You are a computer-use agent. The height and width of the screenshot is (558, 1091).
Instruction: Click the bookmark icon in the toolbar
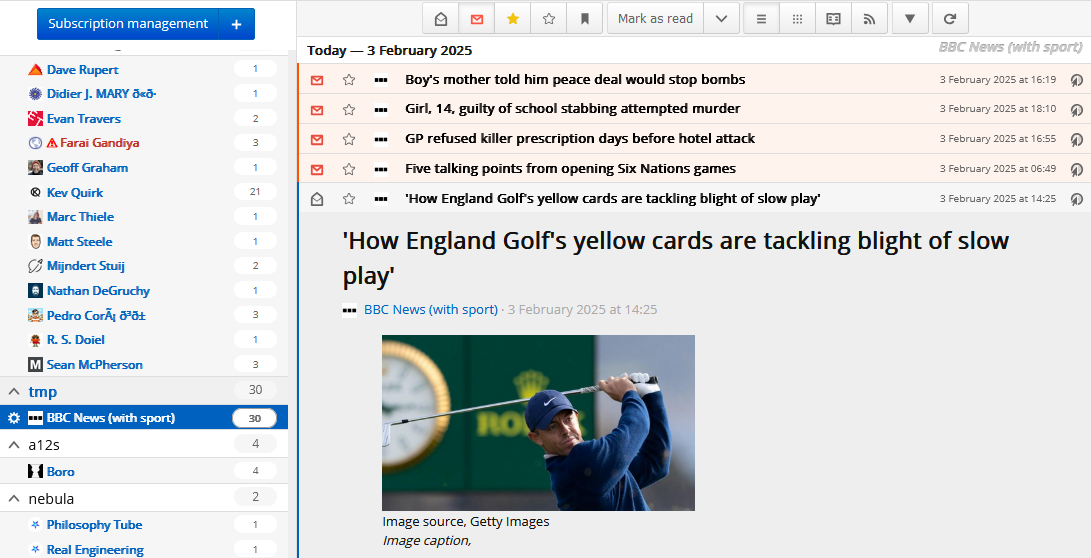(x=585, y=19)
